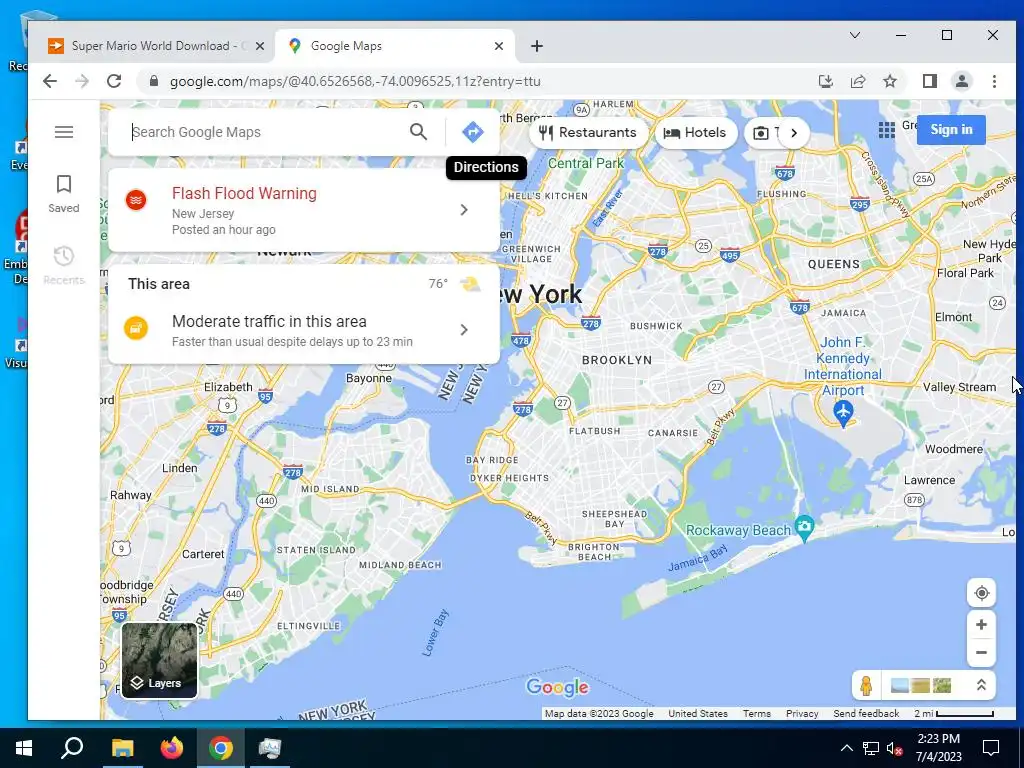Select JFK airport marker on map
The height and width of the screenshot is (768, 1024).
tap(843, 413)
